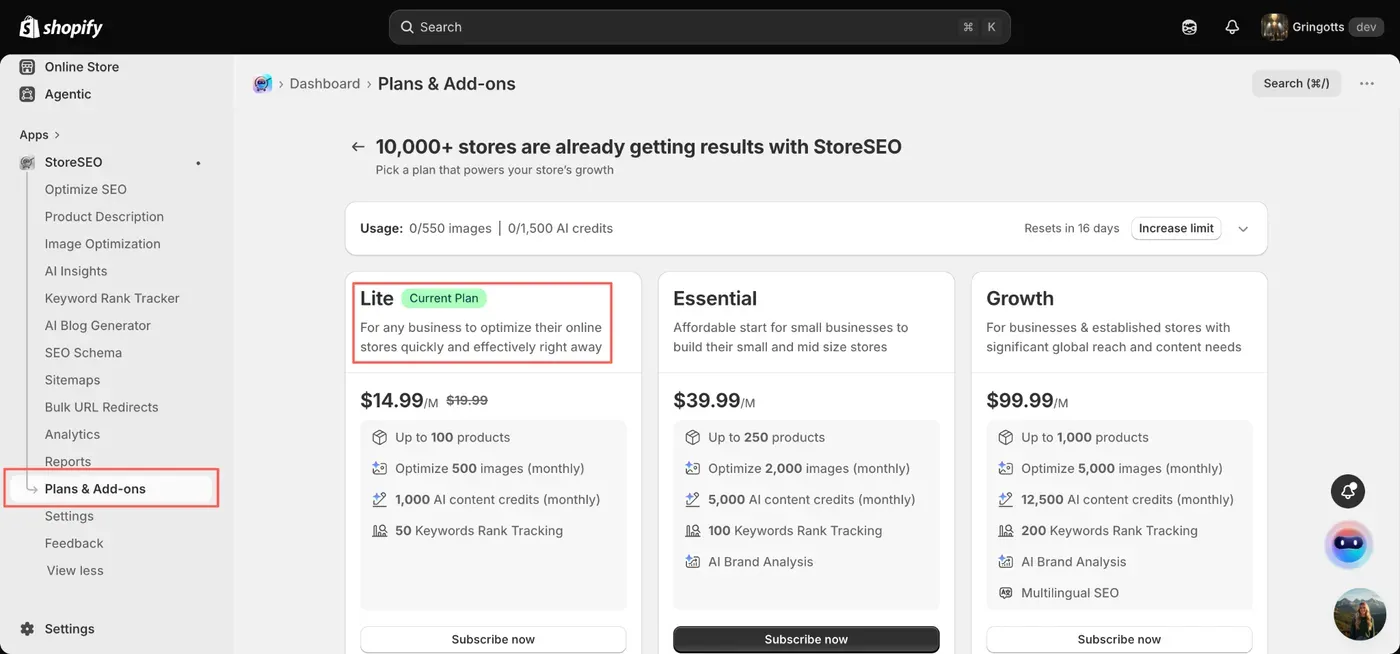Click Growth plan Multilingual SEO icon
This screenshot has height=654, width=1400.
[x=1005, y=592]
